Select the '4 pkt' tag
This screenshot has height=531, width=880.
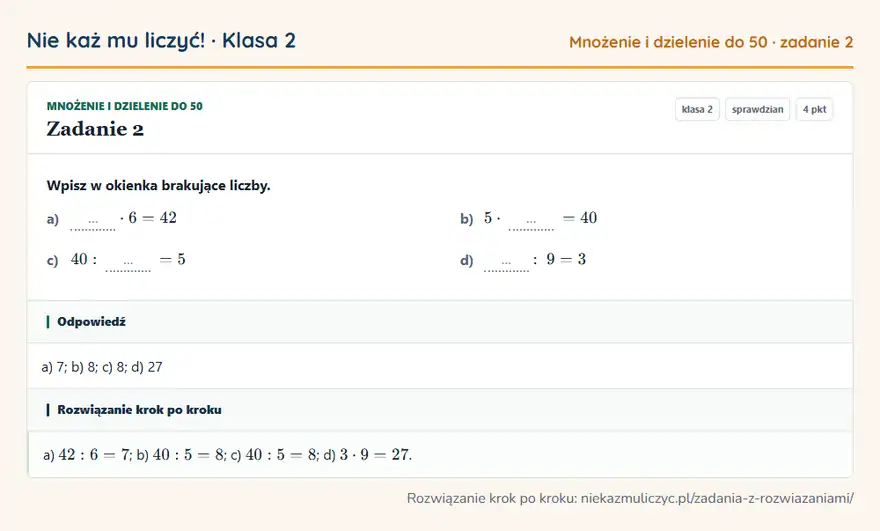(x=814, y=109)
